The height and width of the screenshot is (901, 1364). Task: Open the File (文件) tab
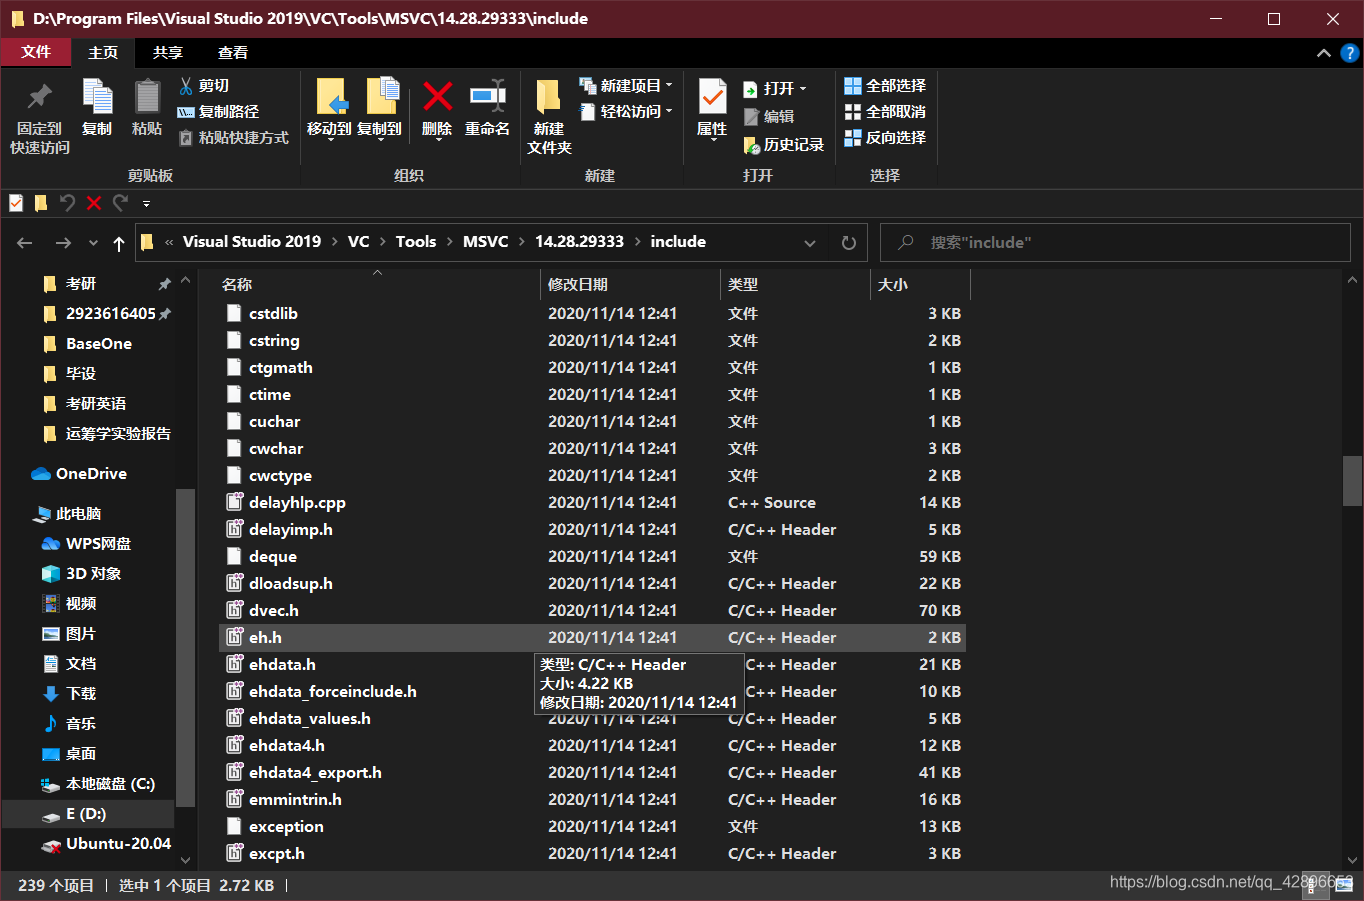36,52
